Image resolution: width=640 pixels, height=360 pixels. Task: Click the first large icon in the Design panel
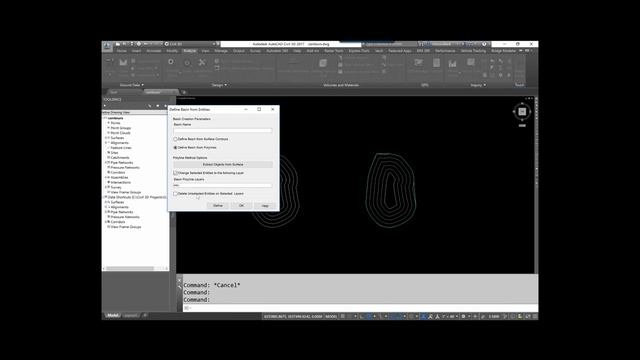pyautogui.click(x=171, y=62)
